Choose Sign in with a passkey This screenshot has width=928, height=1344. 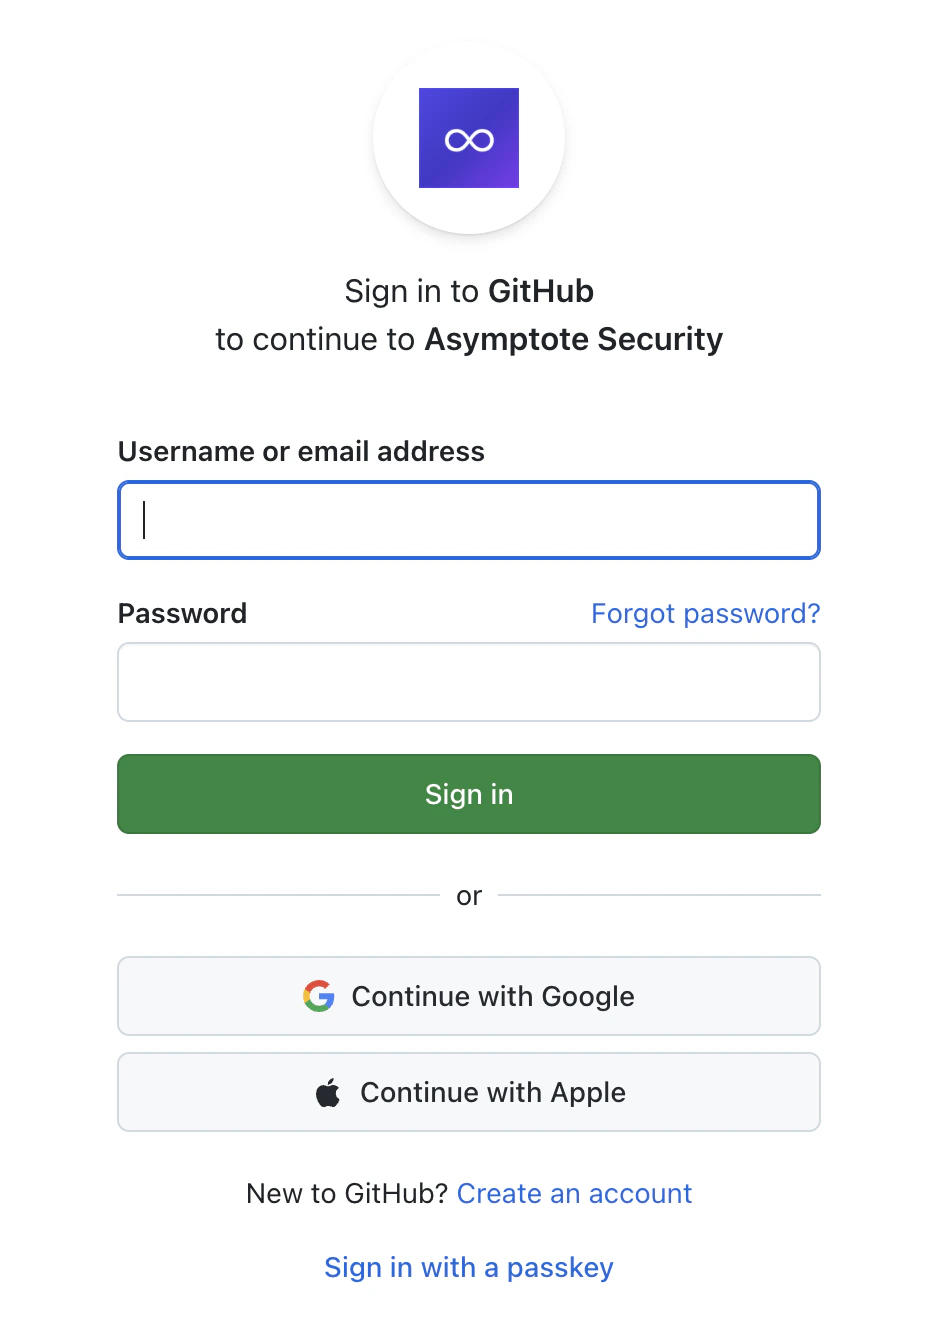(468, 1267)
